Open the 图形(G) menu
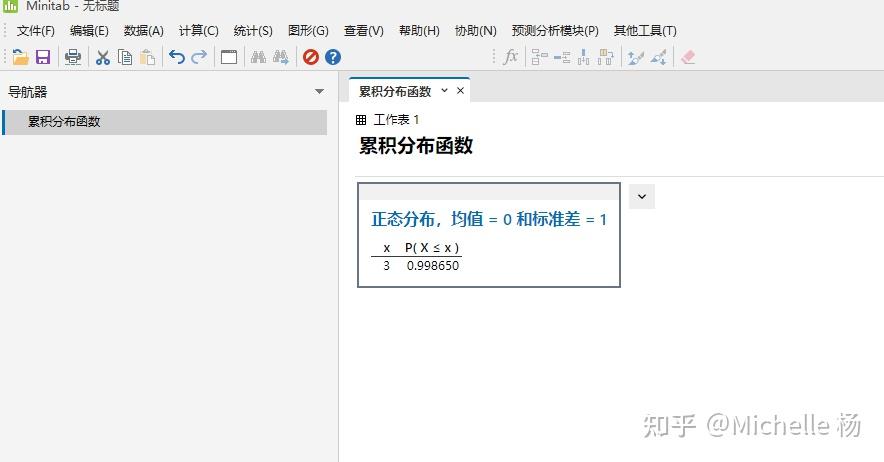This screenshot has width=884, height=462. (308, 30)
